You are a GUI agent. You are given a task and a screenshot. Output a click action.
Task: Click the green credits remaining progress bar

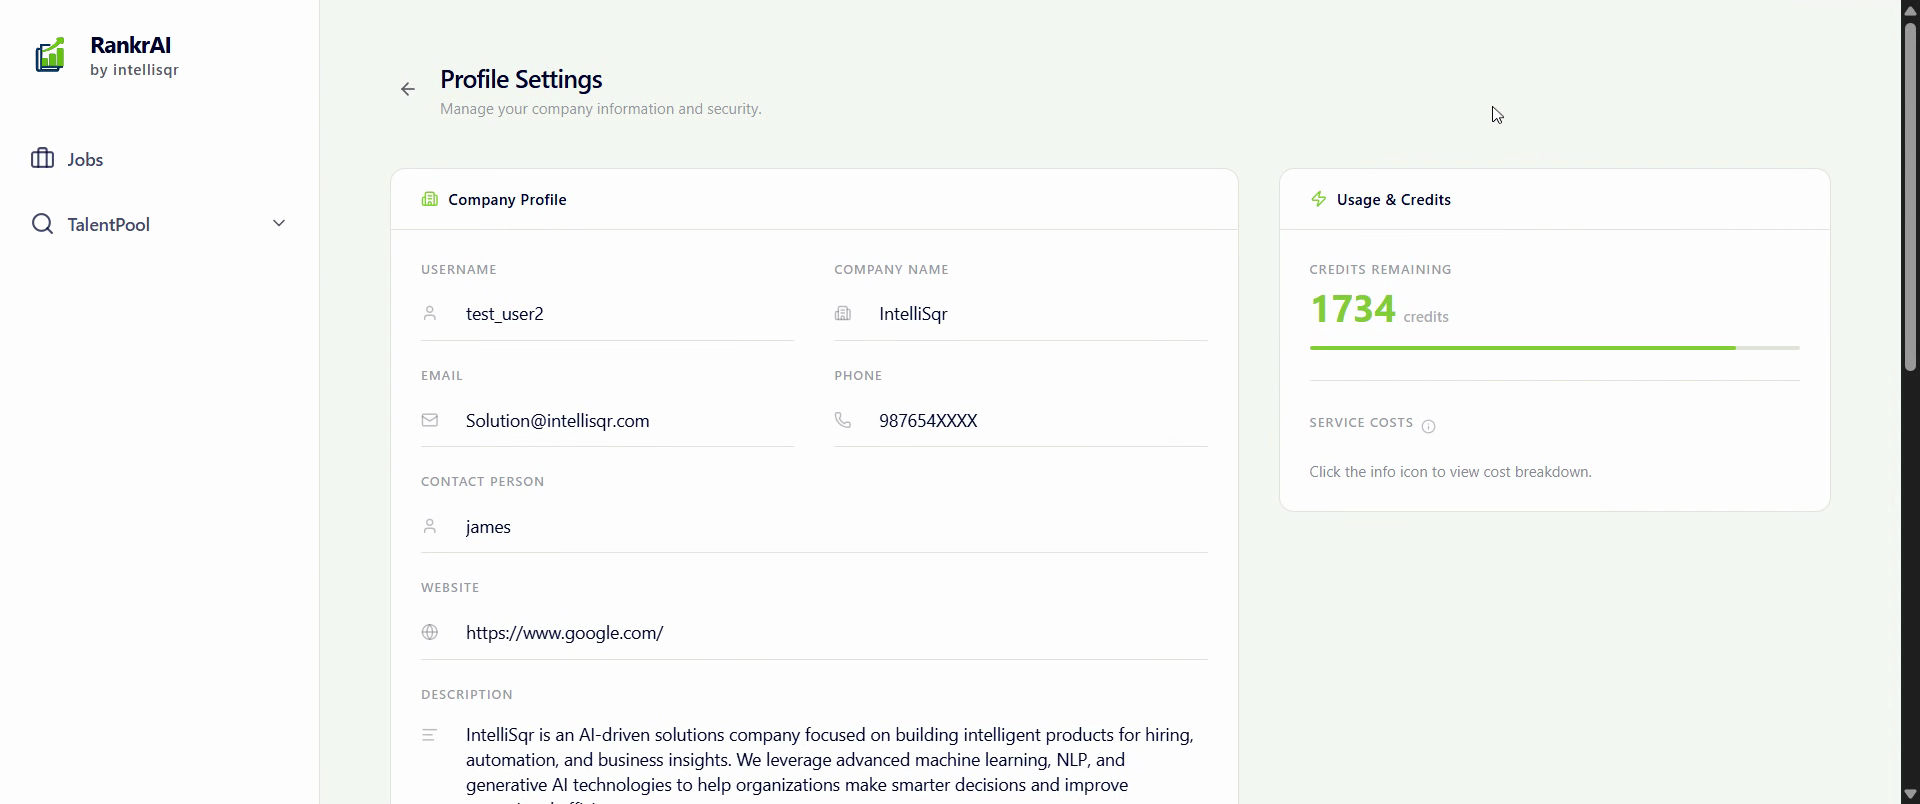(1522, 348)
